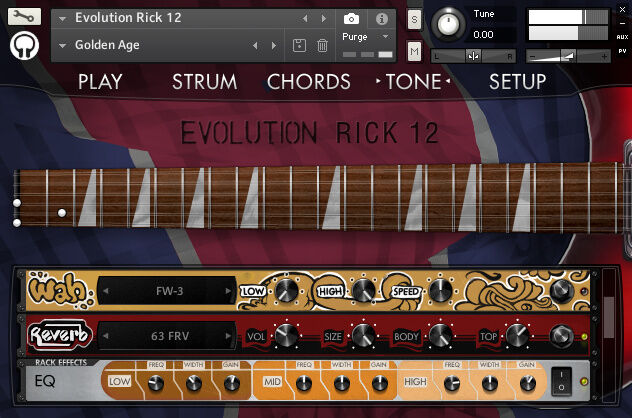This screenshot has width=632, height=418.
Task: Open the FW-3 wah model selector
Action: [167, 291]
